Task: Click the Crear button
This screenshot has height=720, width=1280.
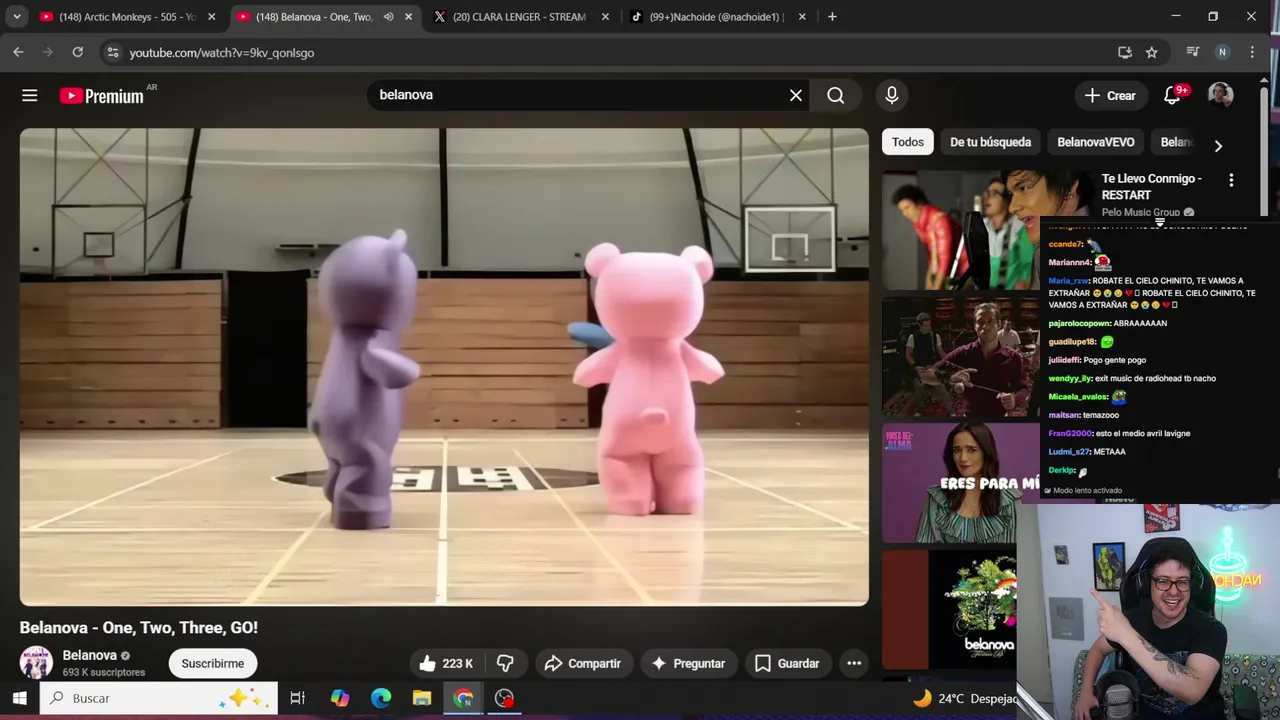Action: pos(1111,95)
